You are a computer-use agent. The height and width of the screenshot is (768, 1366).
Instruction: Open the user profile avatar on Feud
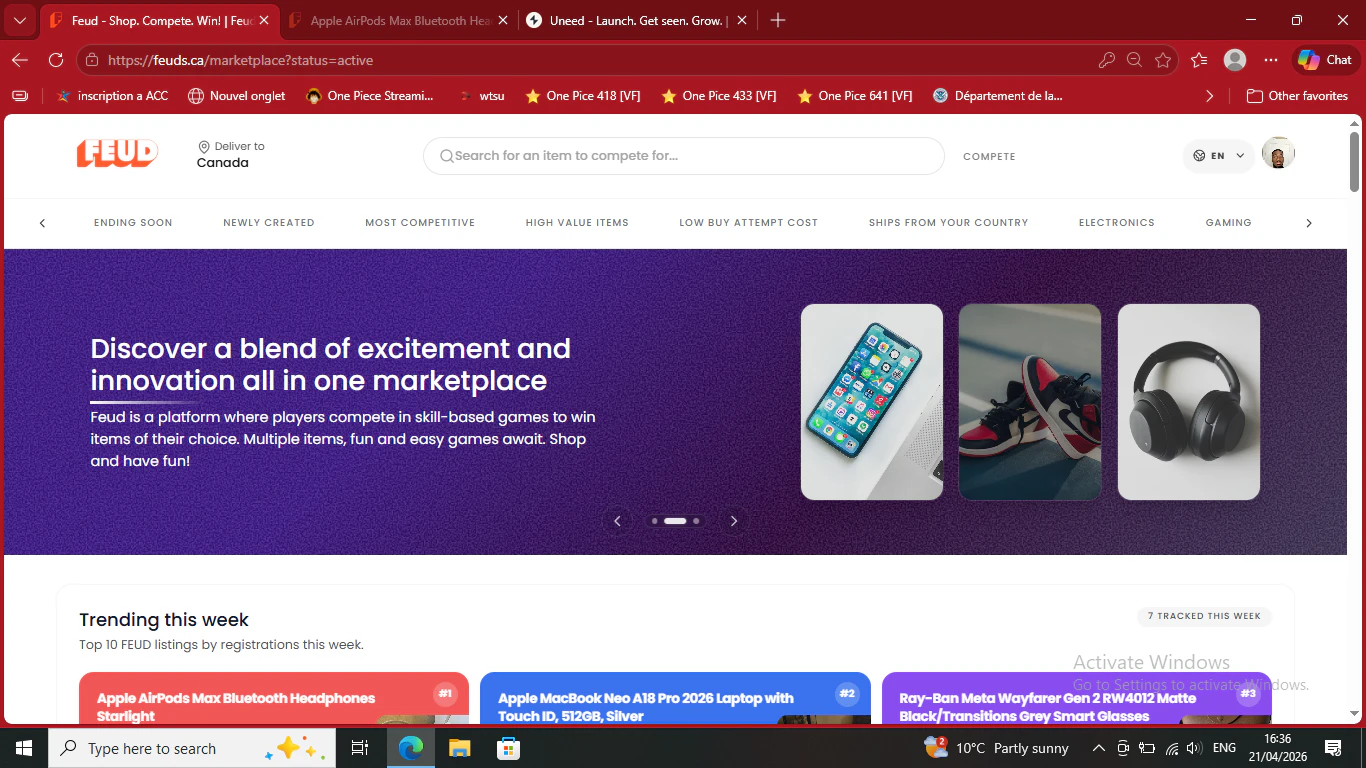pos(1278,154)
